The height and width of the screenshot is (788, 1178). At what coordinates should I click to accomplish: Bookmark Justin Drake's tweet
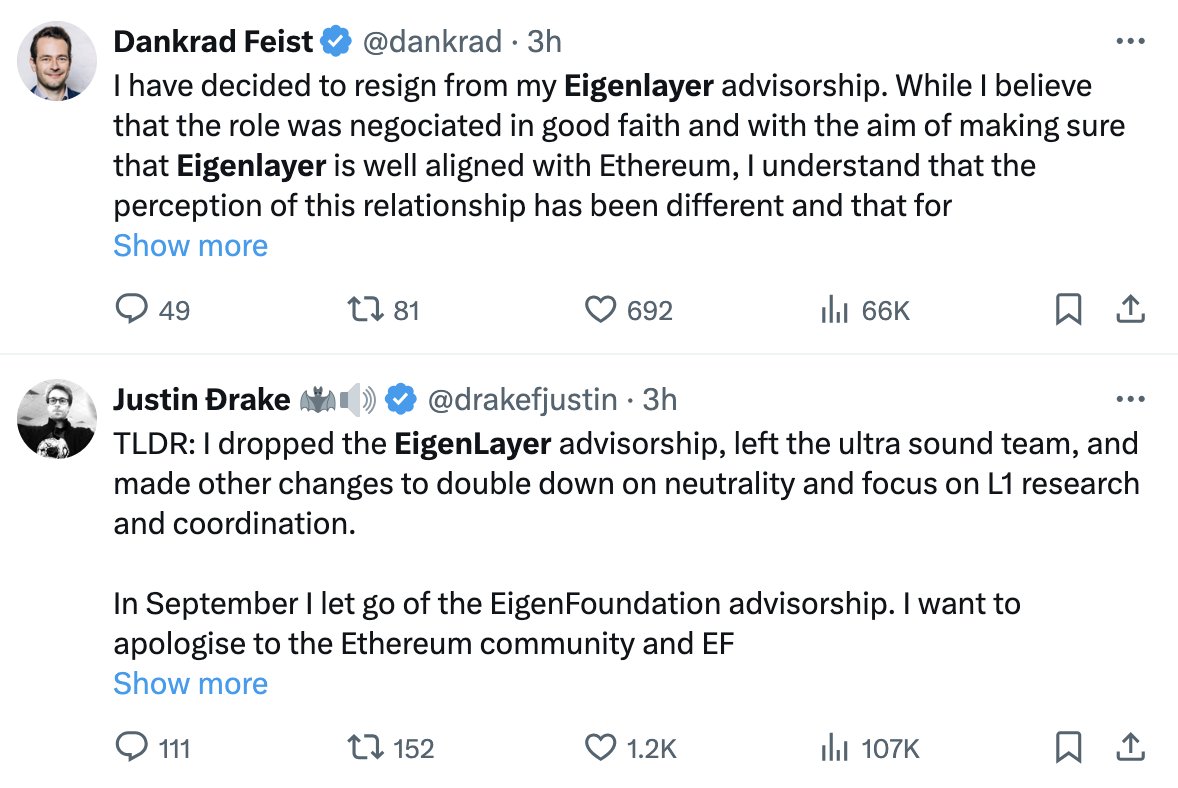point(1068,747)
